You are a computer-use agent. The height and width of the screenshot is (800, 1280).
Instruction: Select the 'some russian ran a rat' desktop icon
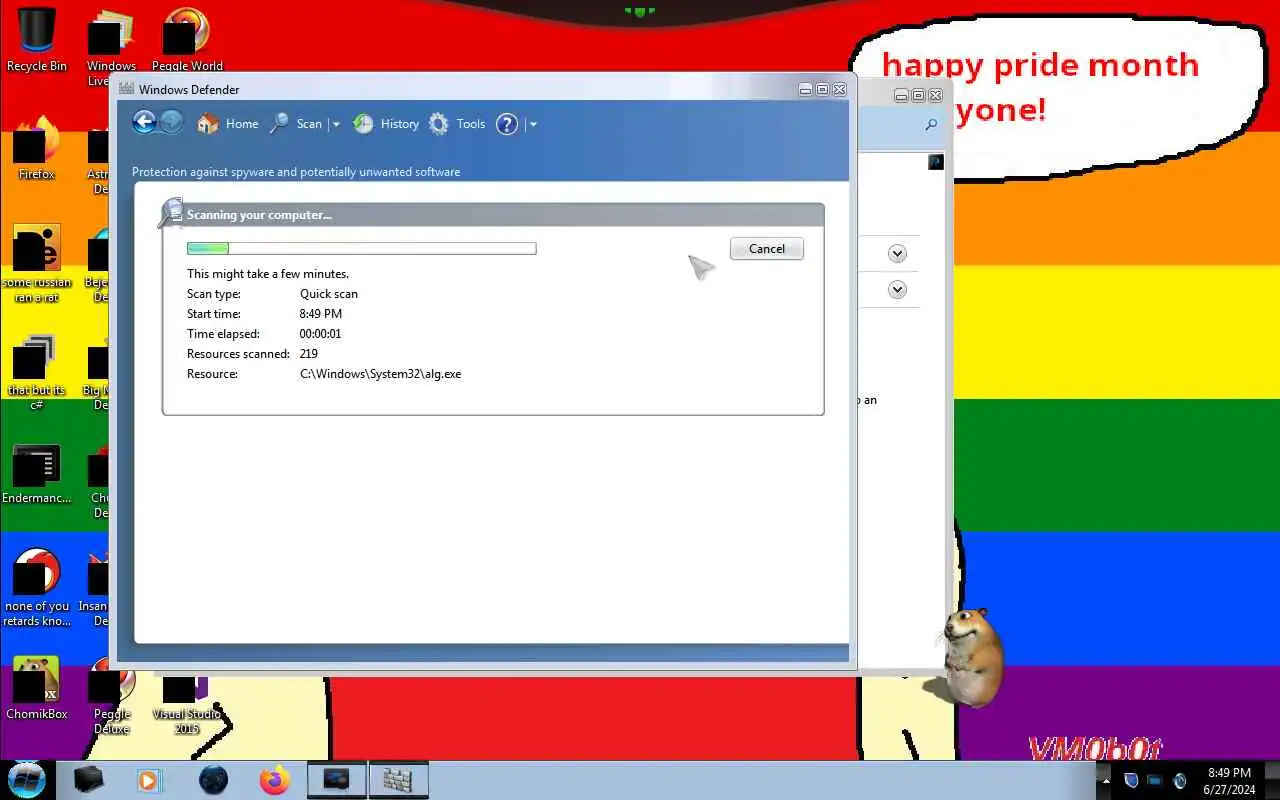pyautogui.click(x=37, y=263)
